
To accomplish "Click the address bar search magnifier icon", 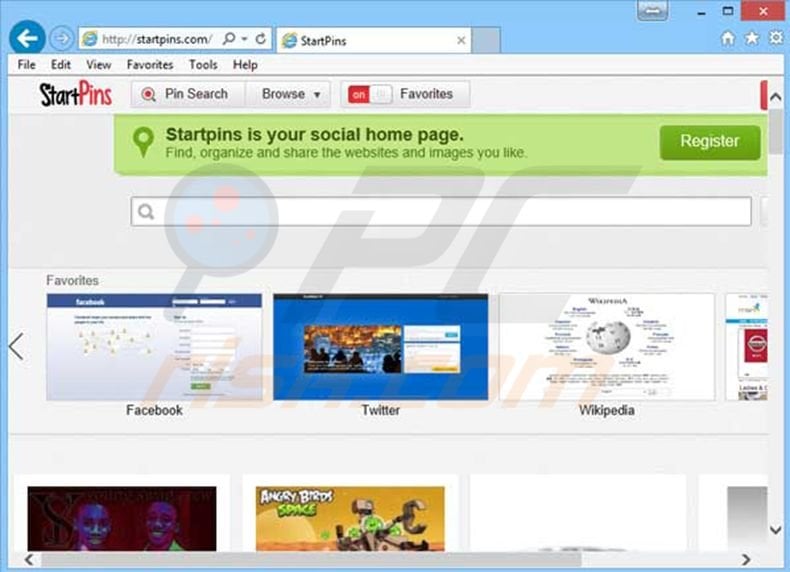I will pos(229,38).
